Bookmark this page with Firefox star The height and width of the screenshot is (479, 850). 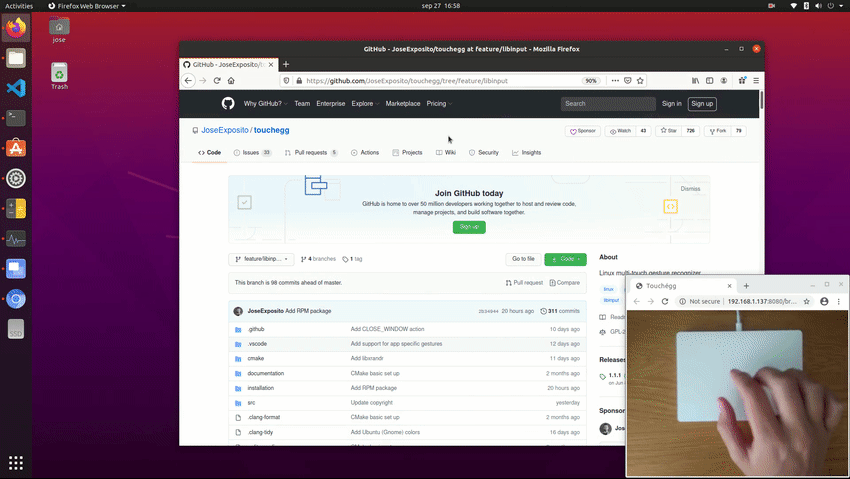click(640, 81)
